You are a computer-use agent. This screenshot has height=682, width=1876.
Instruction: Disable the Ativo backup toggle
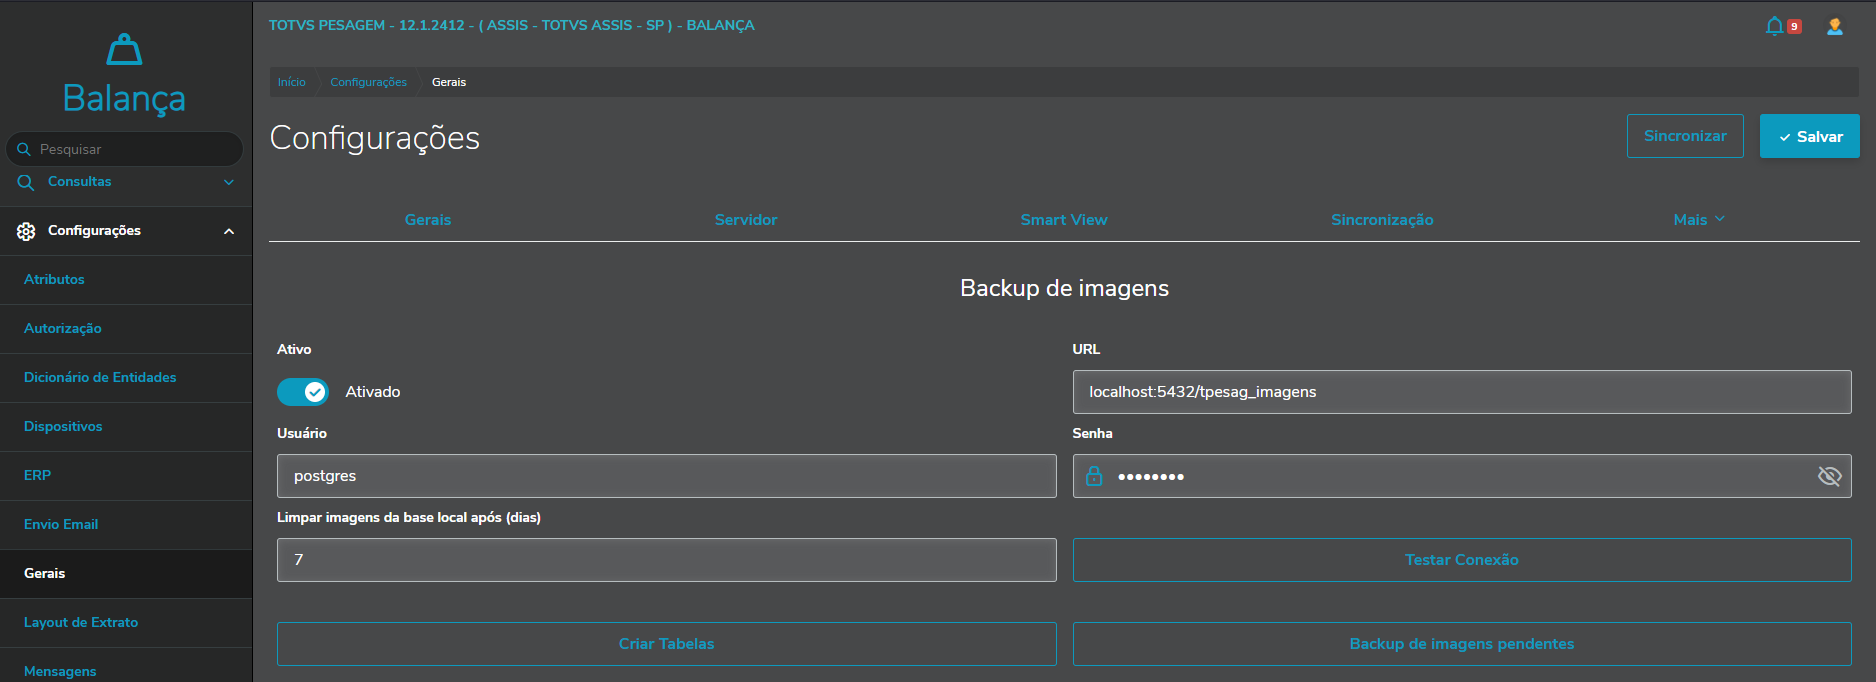[302, 392]
